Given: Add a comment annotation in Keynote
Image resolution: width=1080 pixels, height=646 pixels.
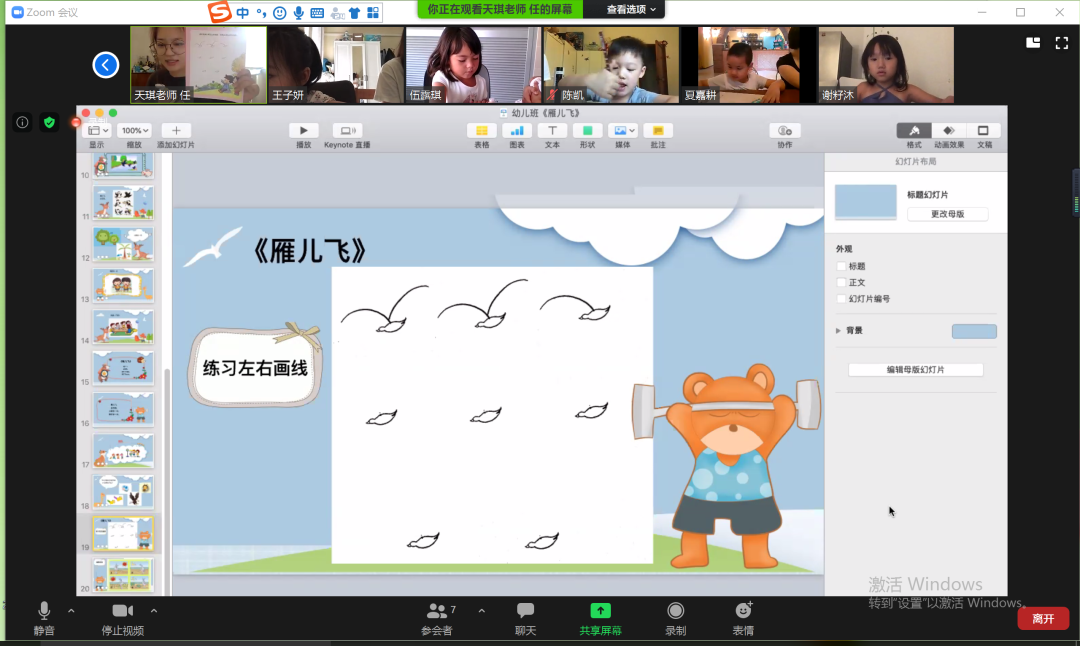Looking at the screenshot, I should pyautogui.click(x=658, y=130).
